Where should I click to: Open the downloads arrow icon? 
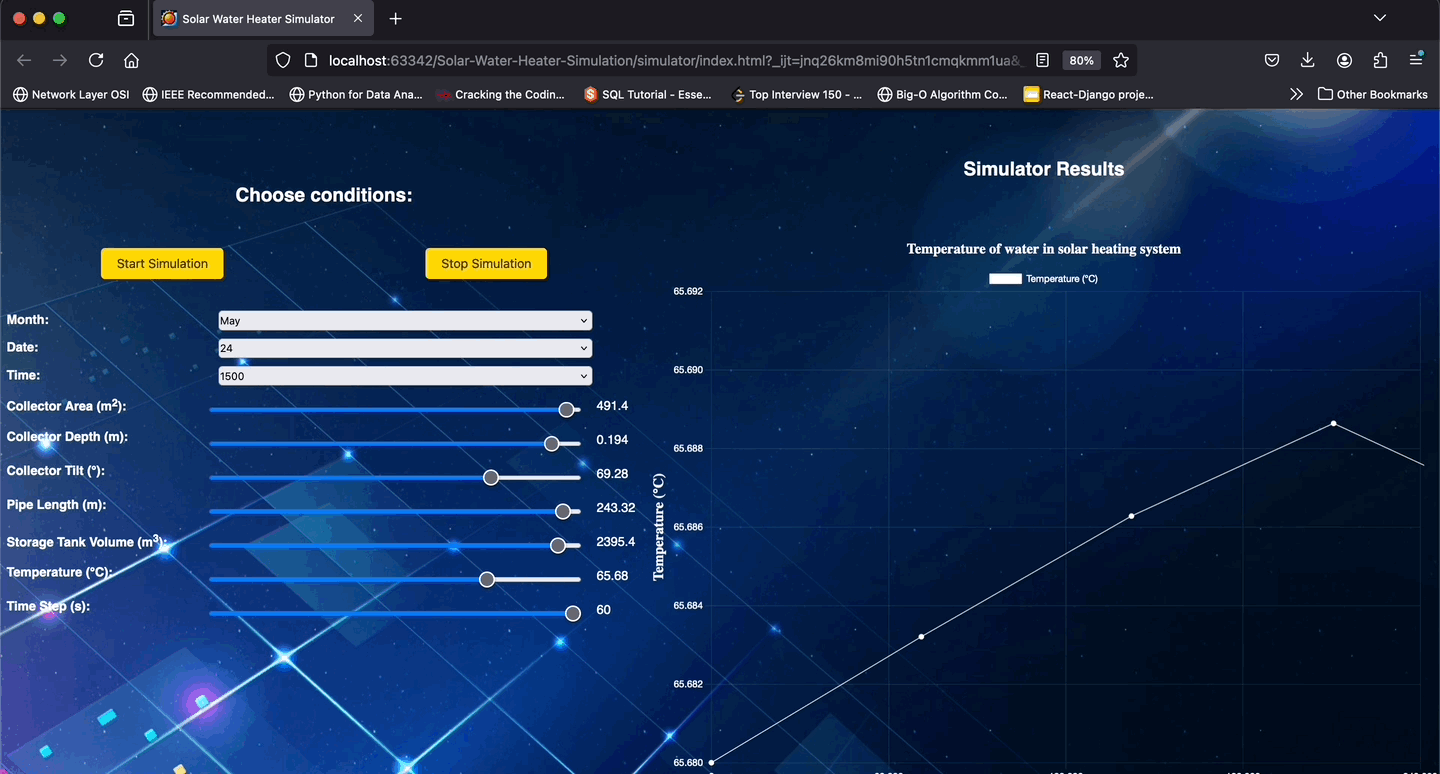coord(1308,60)
